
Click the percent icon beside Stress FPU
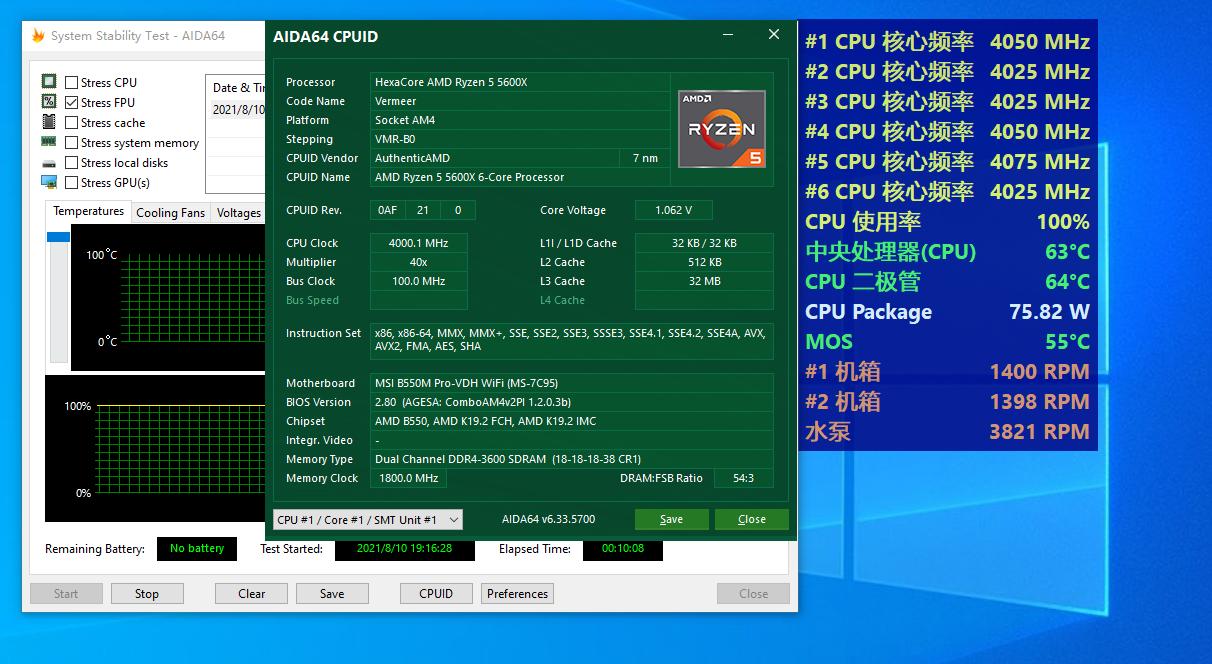click(x=49, y=102)
